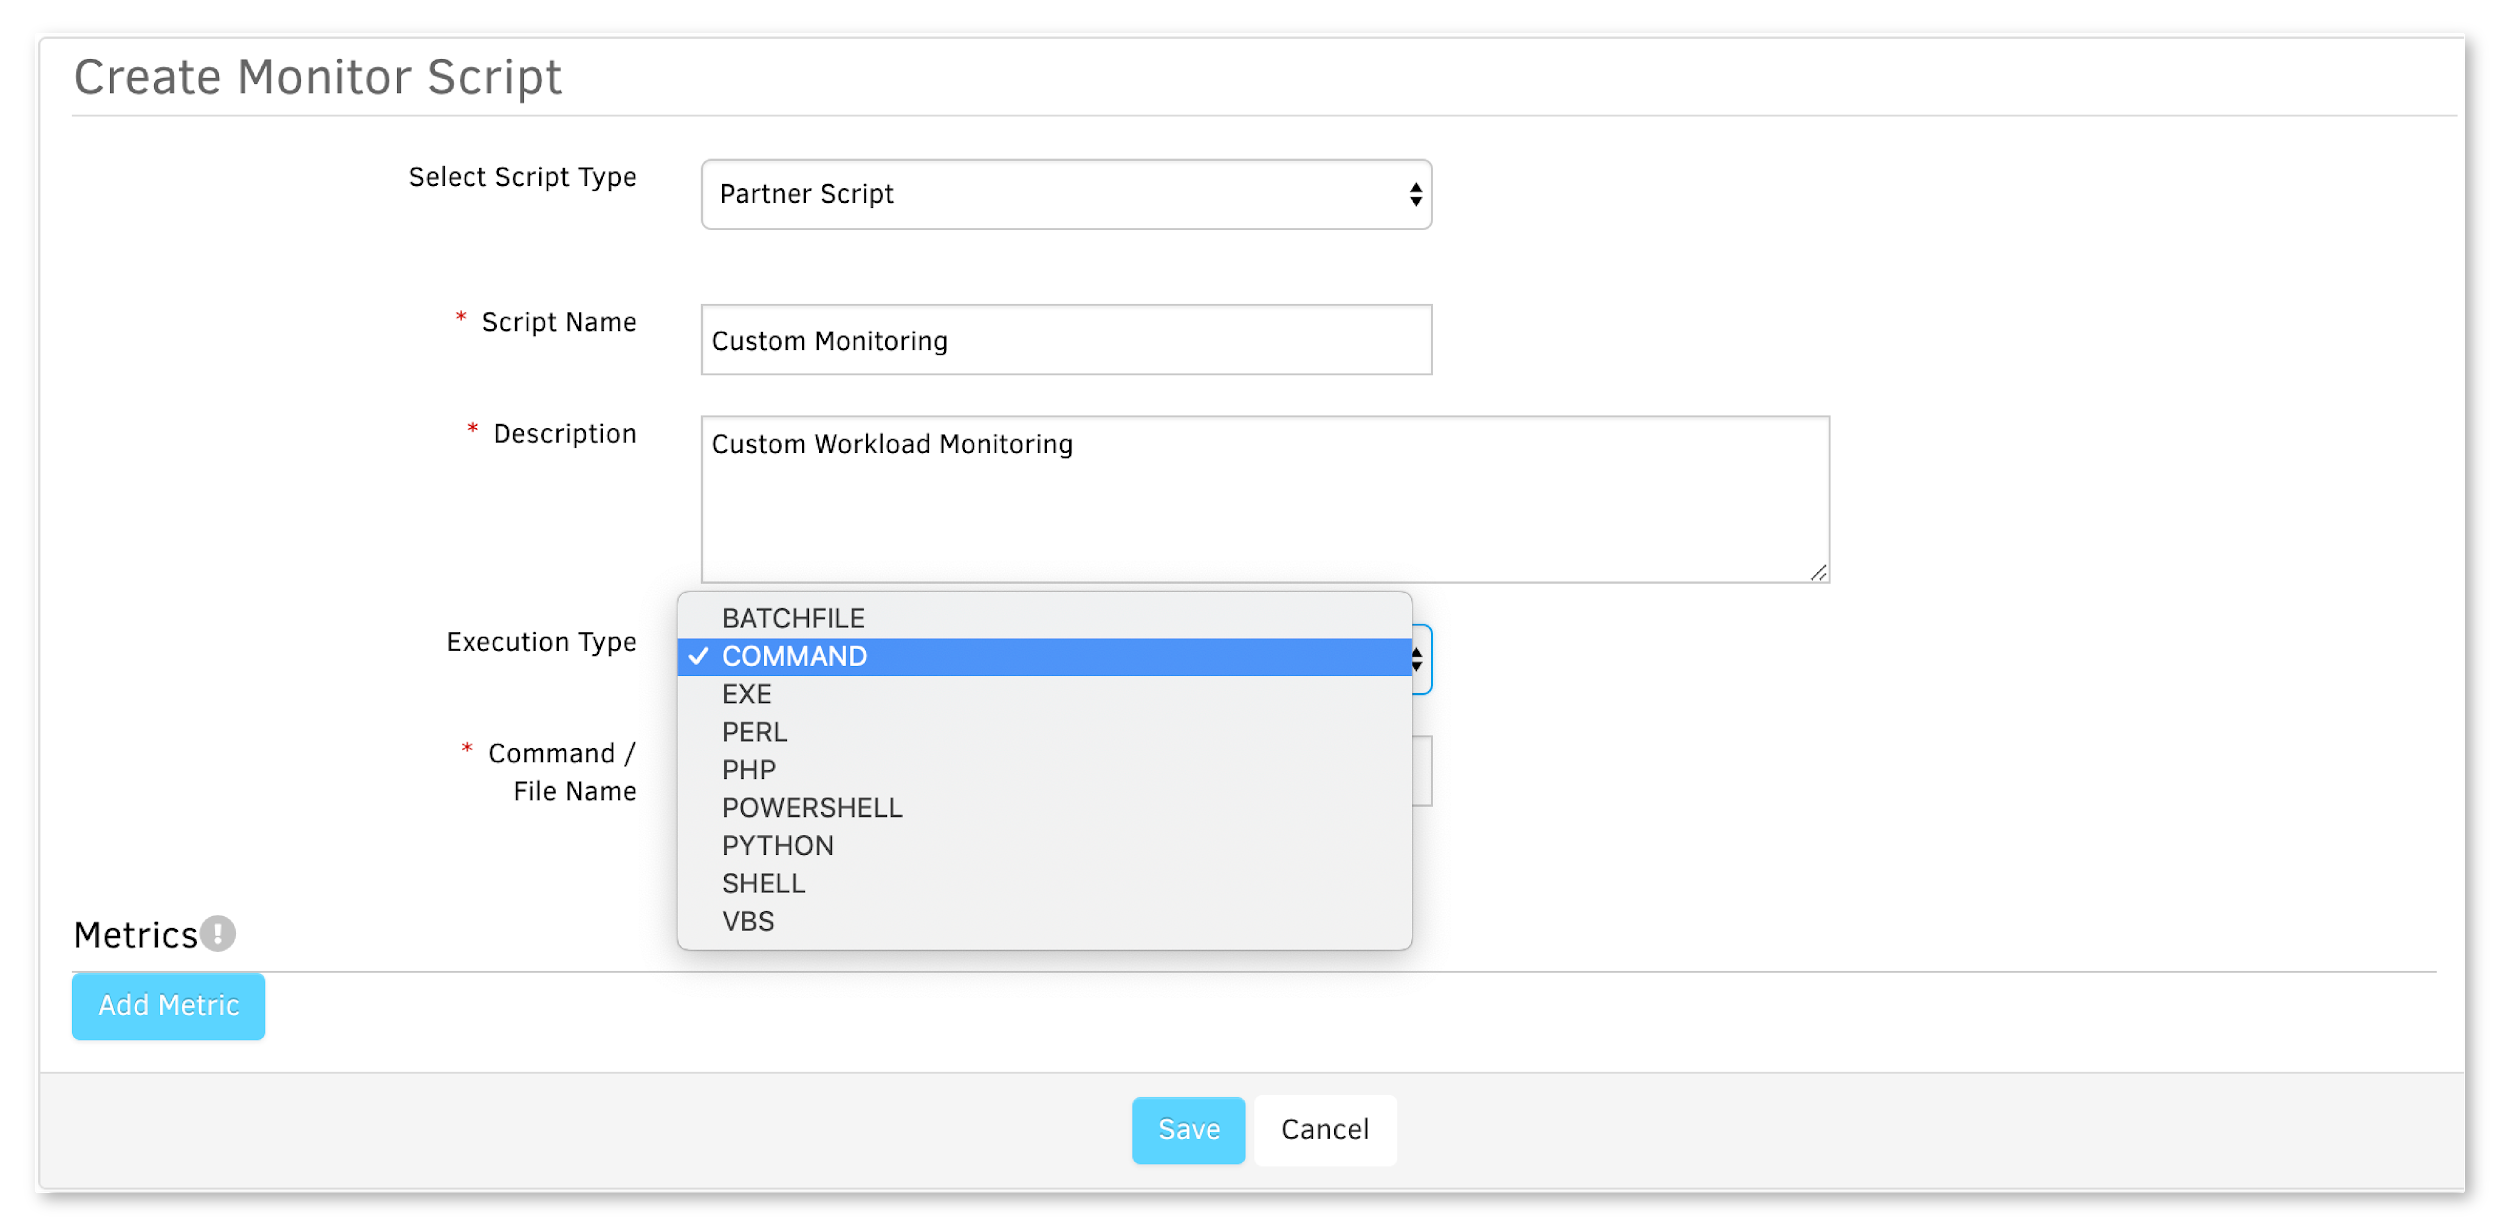
Task: Open the Select Script Type dropdown
Action: pyautogui.click(x=1066, y=194)
